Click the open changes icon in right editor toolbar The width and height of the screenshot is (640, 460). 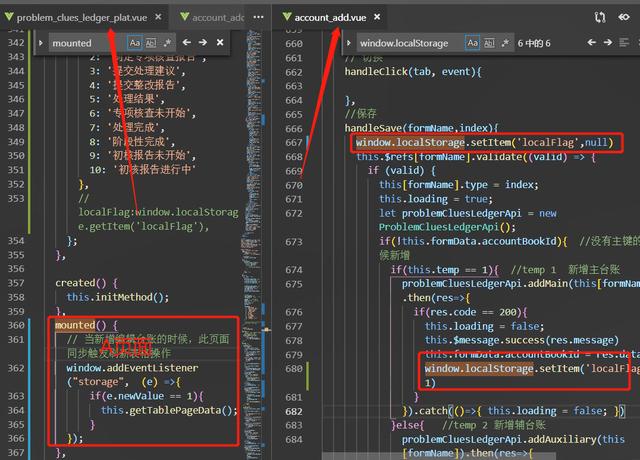[600, 17]
